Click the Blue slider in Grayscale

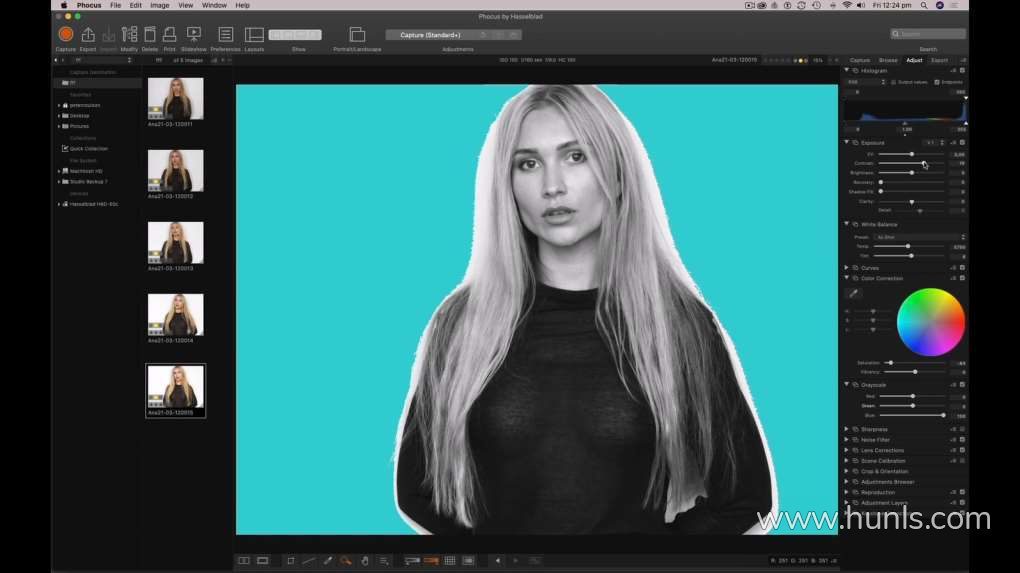click(911, 415)
